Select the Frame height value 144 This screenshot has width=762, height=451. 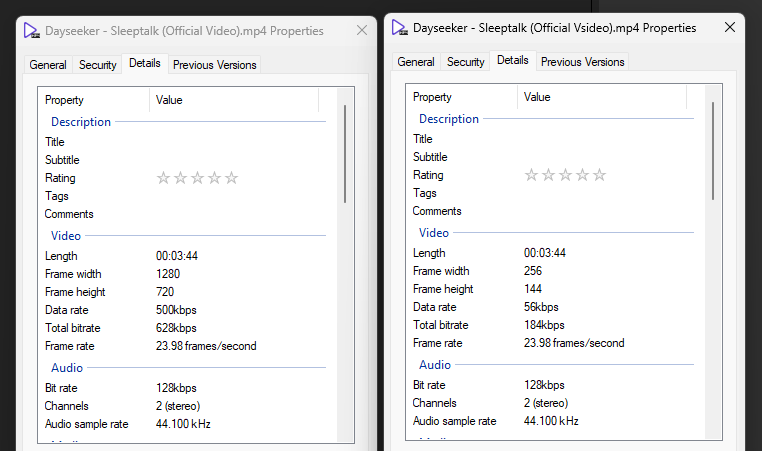tap(533, 289)
